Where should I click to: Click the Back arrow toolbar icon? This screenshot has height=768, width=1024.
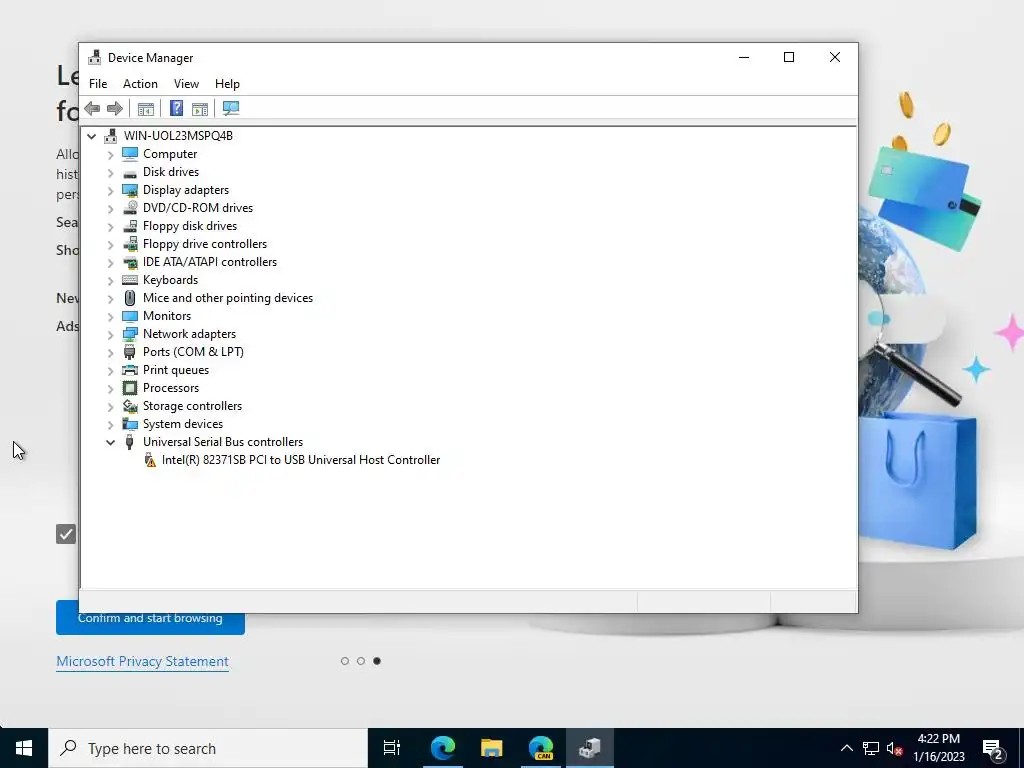pyautogui.click(x=92, y=108)
